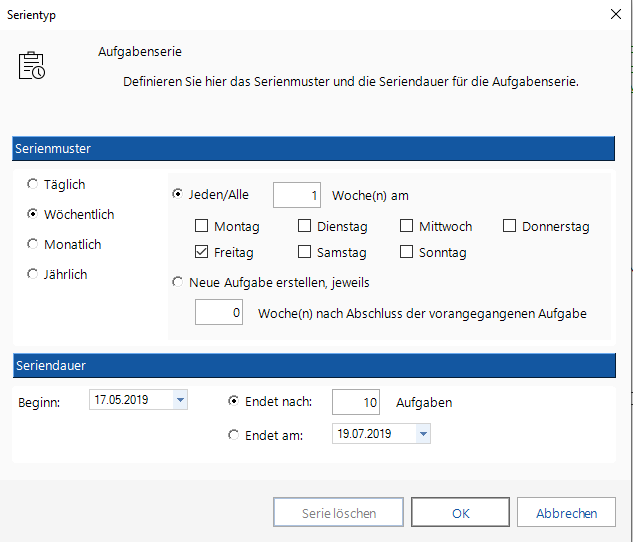Expand the Endet am date picker

(423, 434)
